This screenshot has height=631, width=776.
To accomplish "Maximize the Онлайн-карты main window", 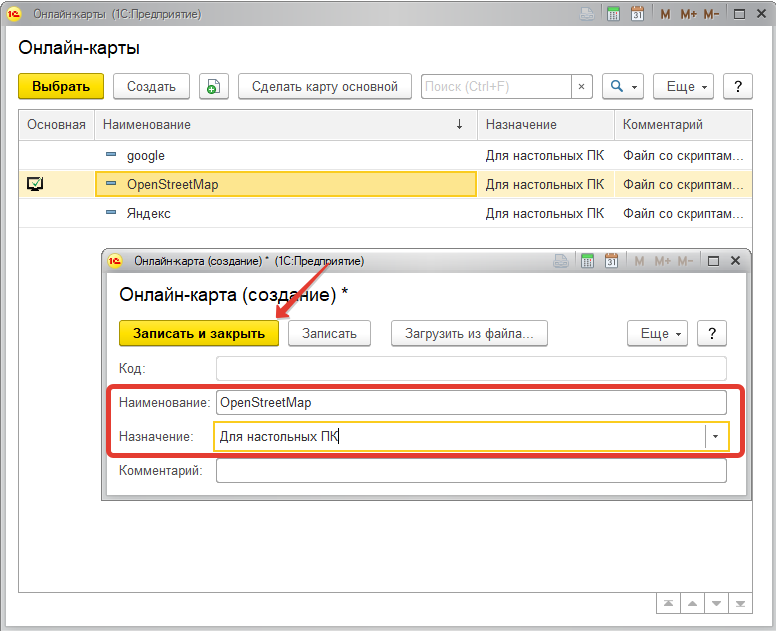I will pyautogui.click(x=739, y=14).
